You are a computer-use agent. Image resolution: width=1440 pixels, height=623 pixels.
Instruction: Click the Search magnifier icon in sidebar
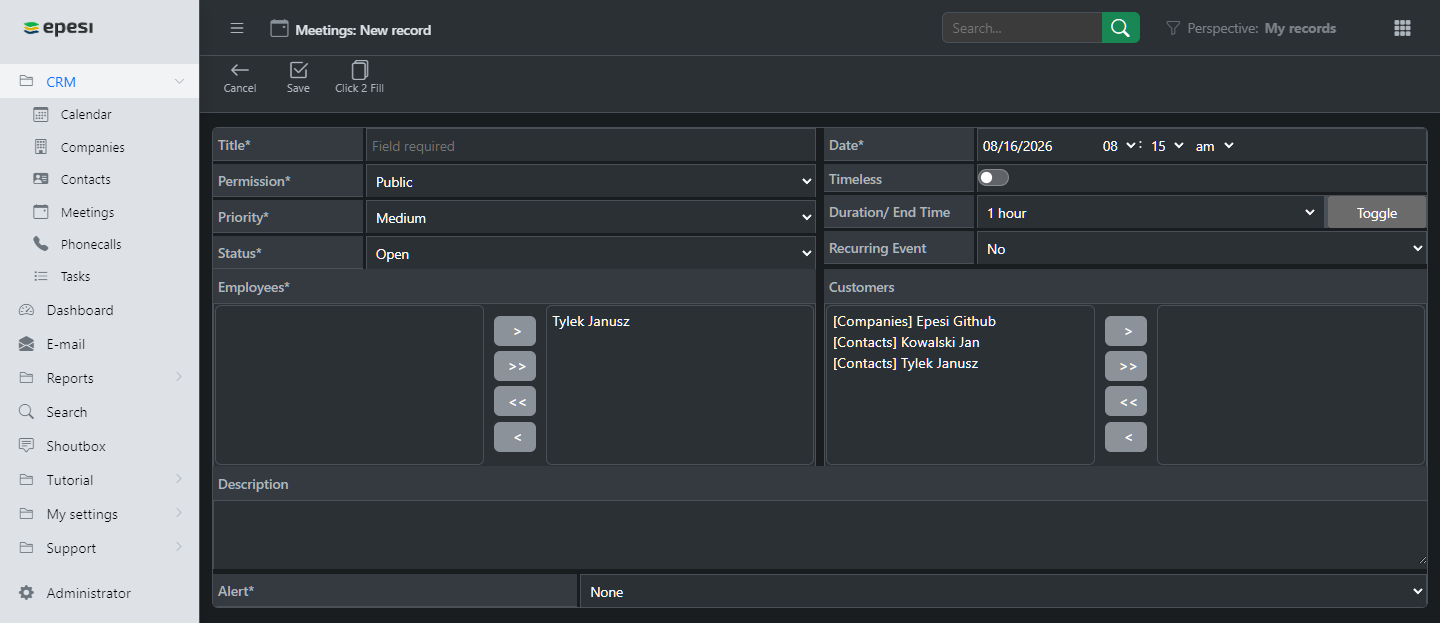tap(27, 412)
